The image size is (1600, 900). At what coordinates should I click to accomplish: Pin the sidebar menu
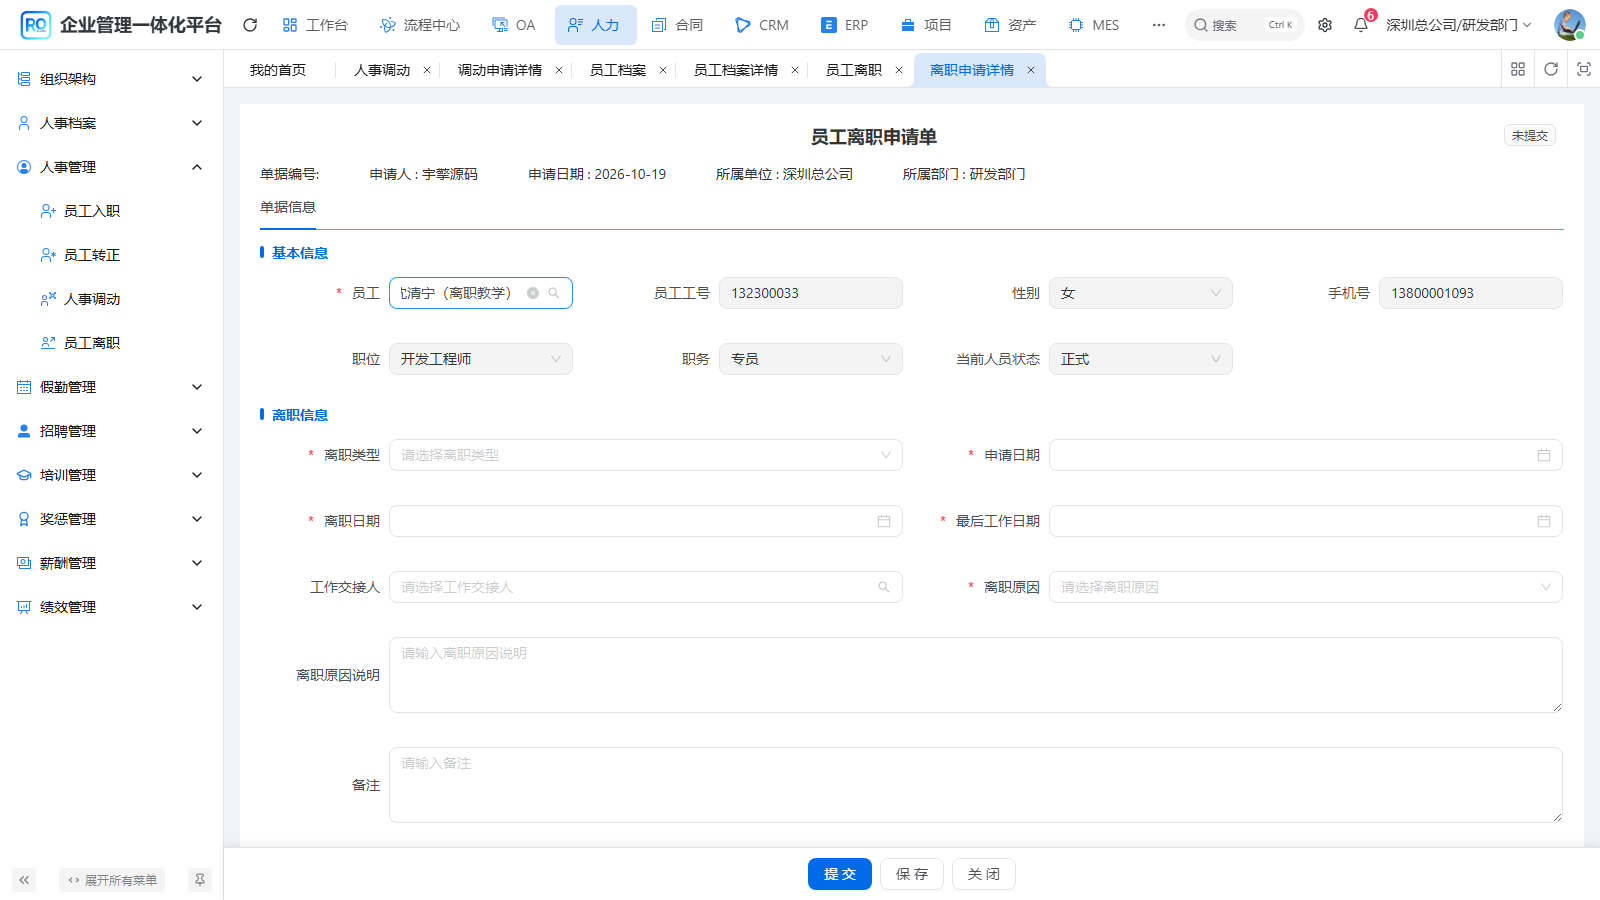[200, 880]
